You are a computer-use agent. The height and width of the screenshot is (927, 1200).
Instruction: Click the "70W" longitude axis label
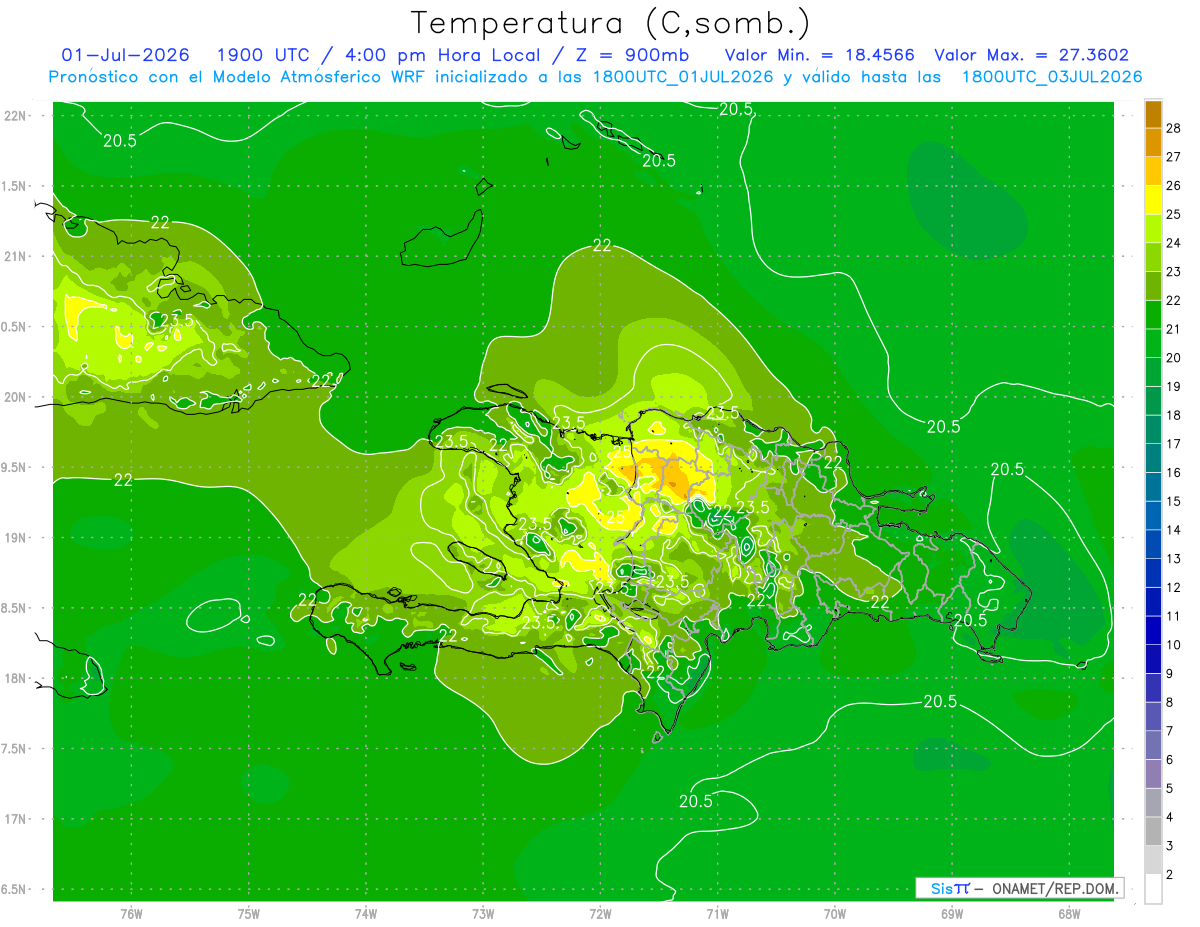coord(835,914)
